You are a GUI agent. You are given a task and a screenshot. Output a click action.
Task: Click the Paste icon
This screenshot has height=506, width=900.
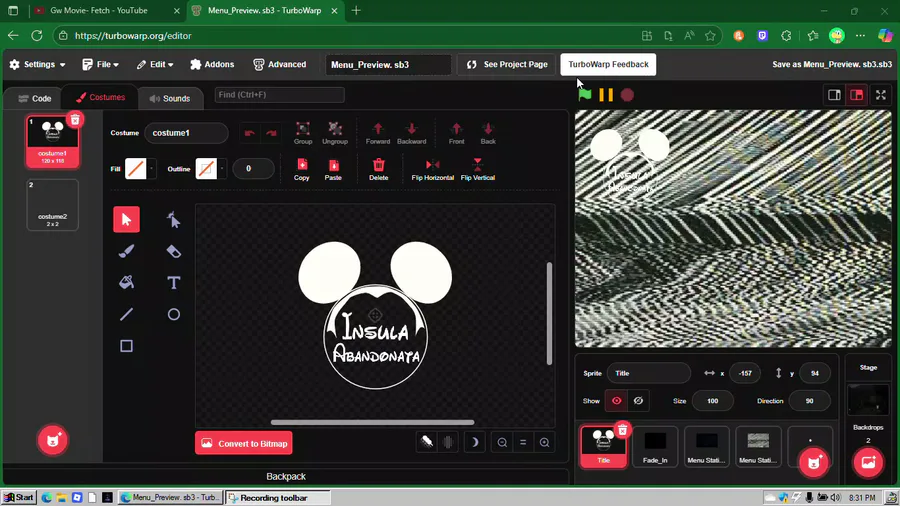333,169
